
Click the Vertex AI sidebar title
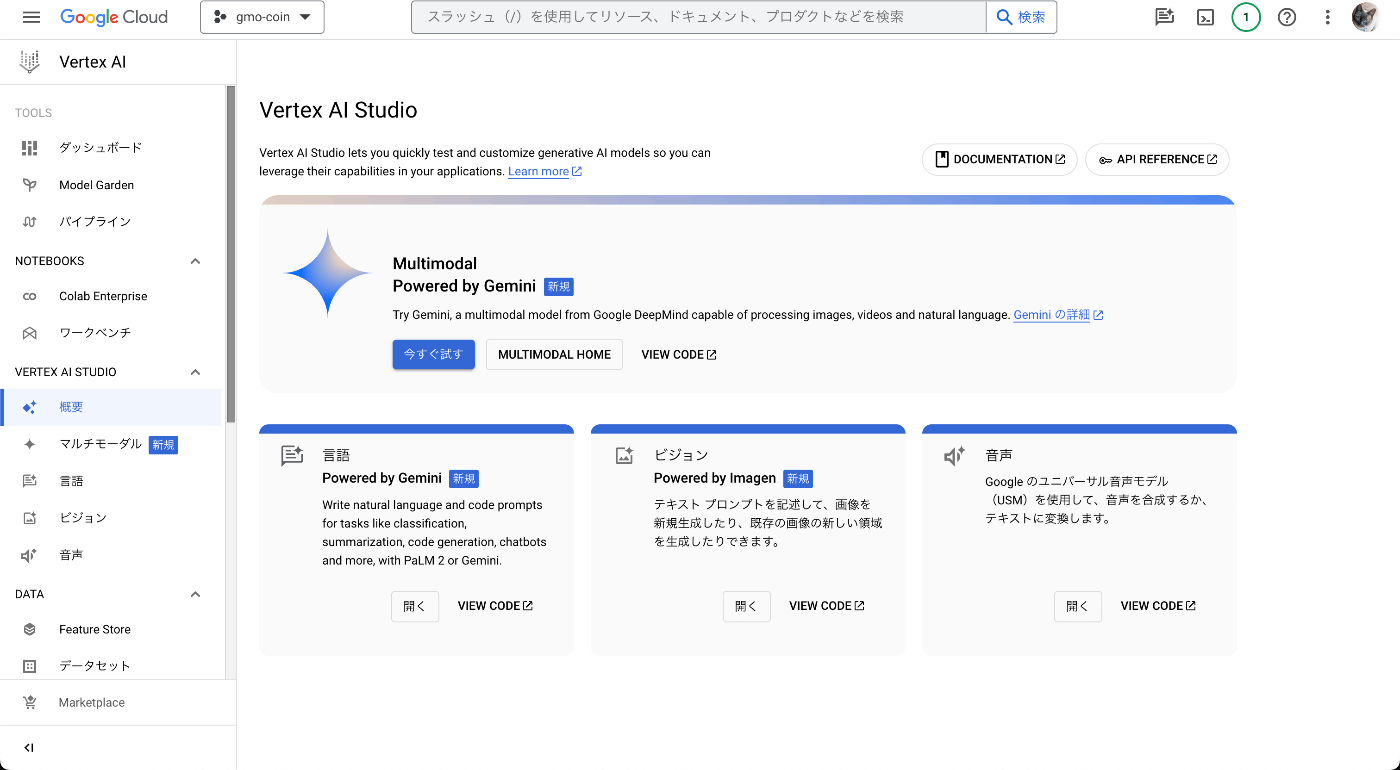click(x=93, y=62)
